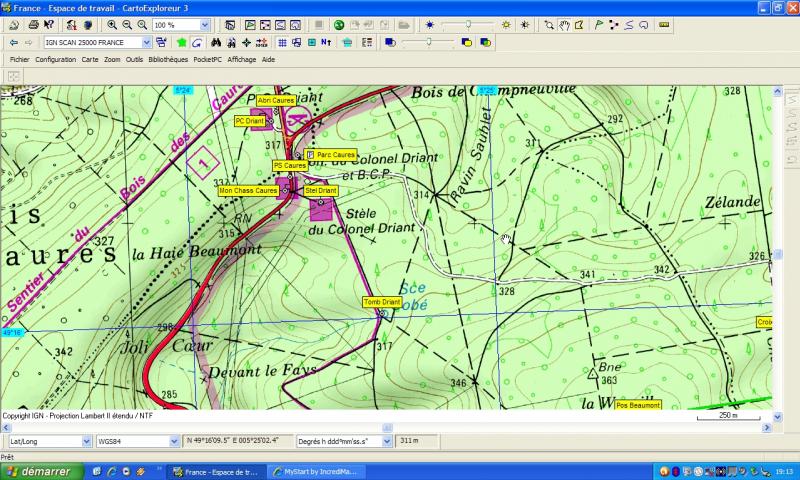Click the blue and yellow overlay icon

coord(466,42)
